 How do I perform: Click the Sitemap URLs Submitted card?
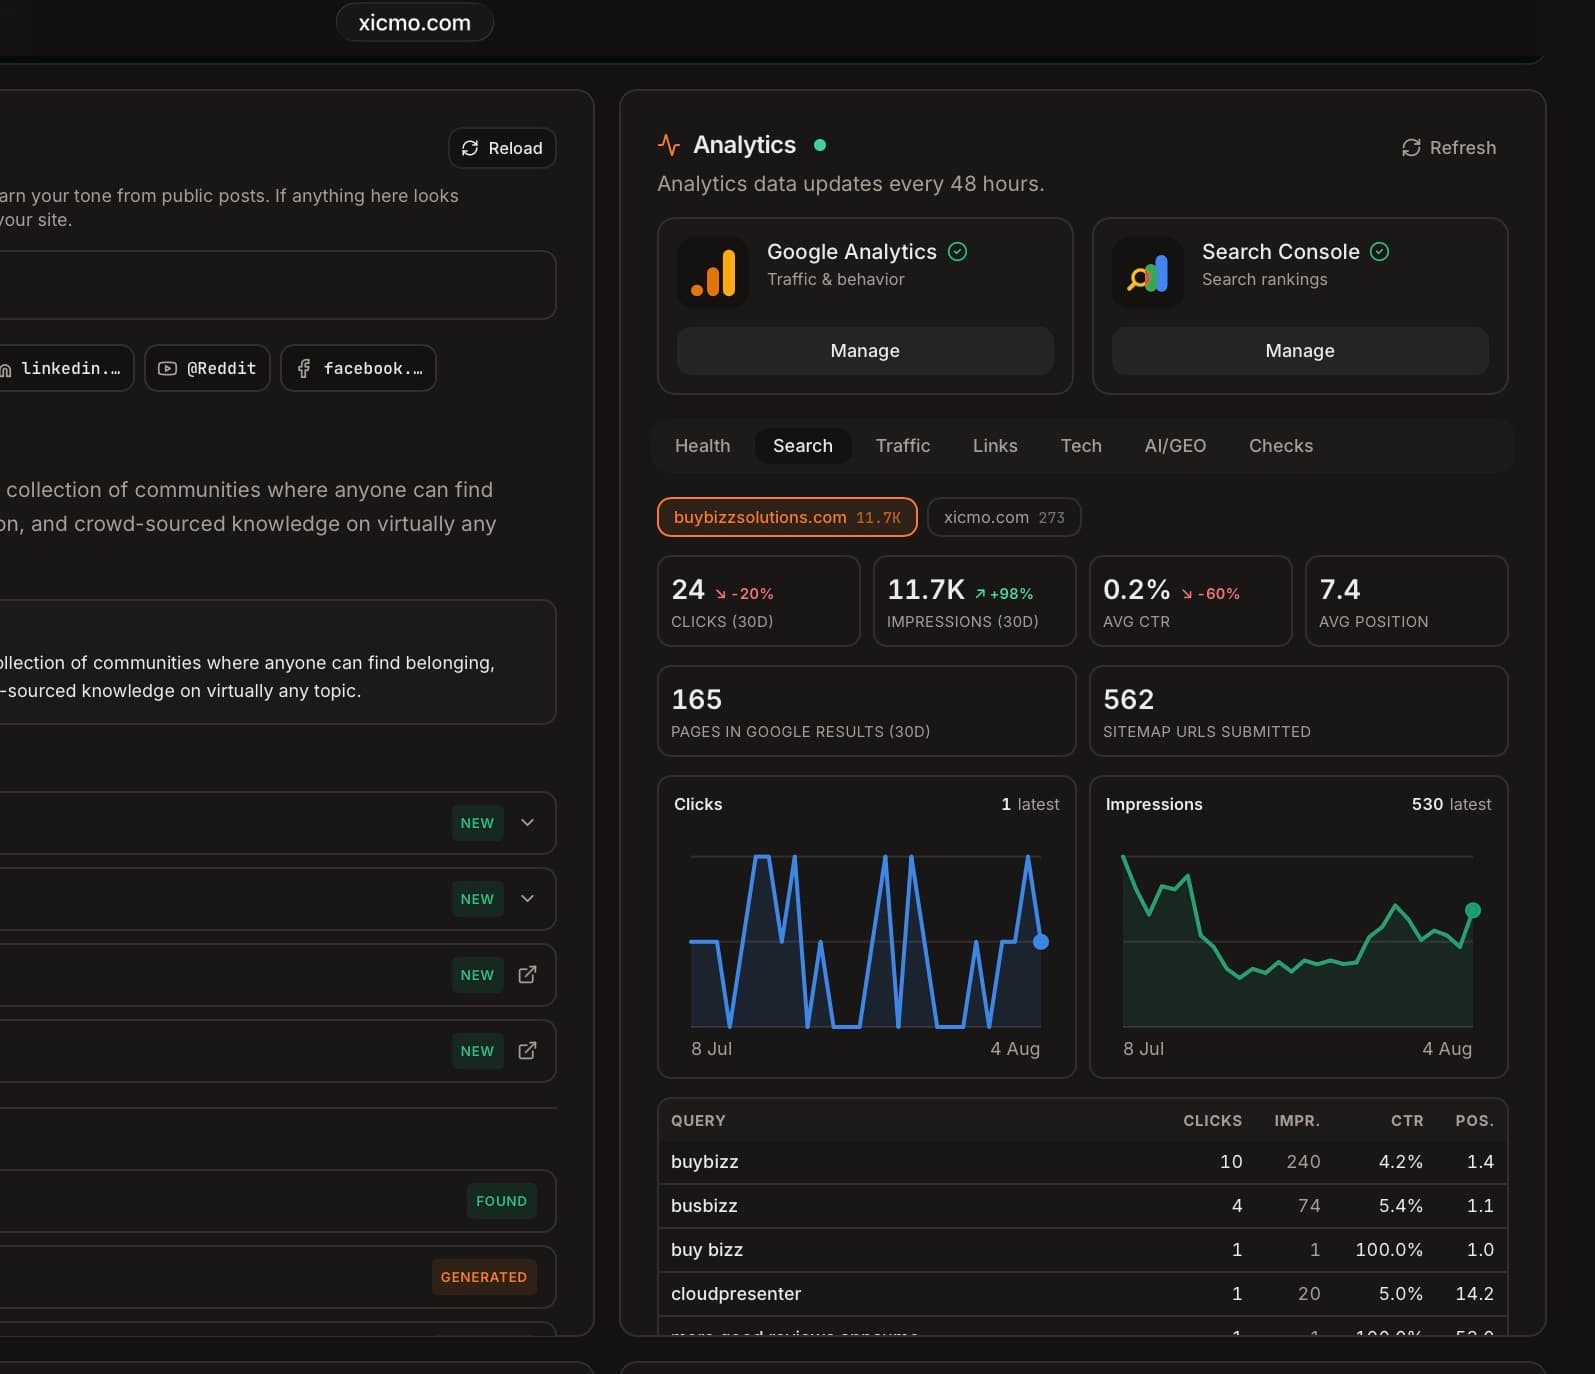point(1299,711)
